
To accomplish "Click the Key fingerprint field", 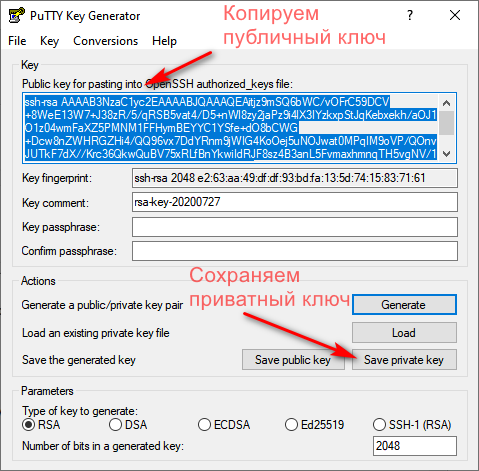I will [295, 178].
